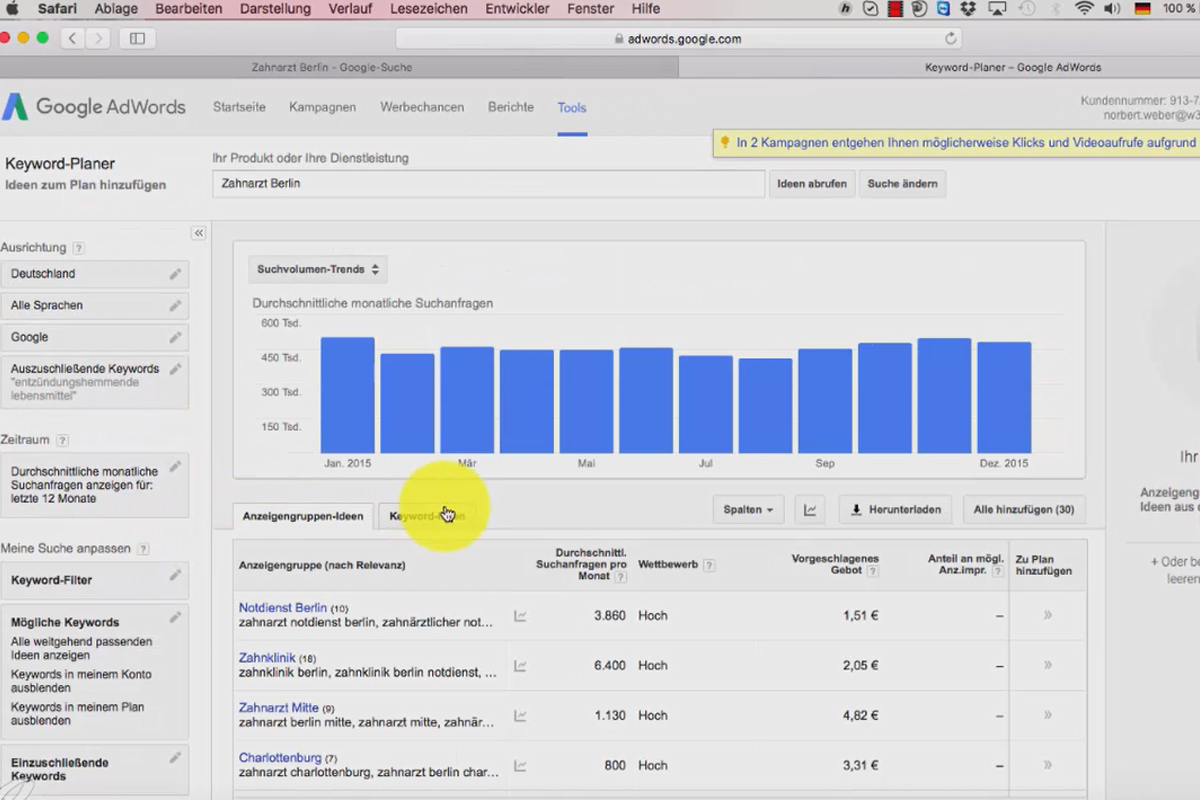The height and width of the screenshot is (800, 1200).
Task: Click the 6.400 search volume value
Action: tap(609, 665)
